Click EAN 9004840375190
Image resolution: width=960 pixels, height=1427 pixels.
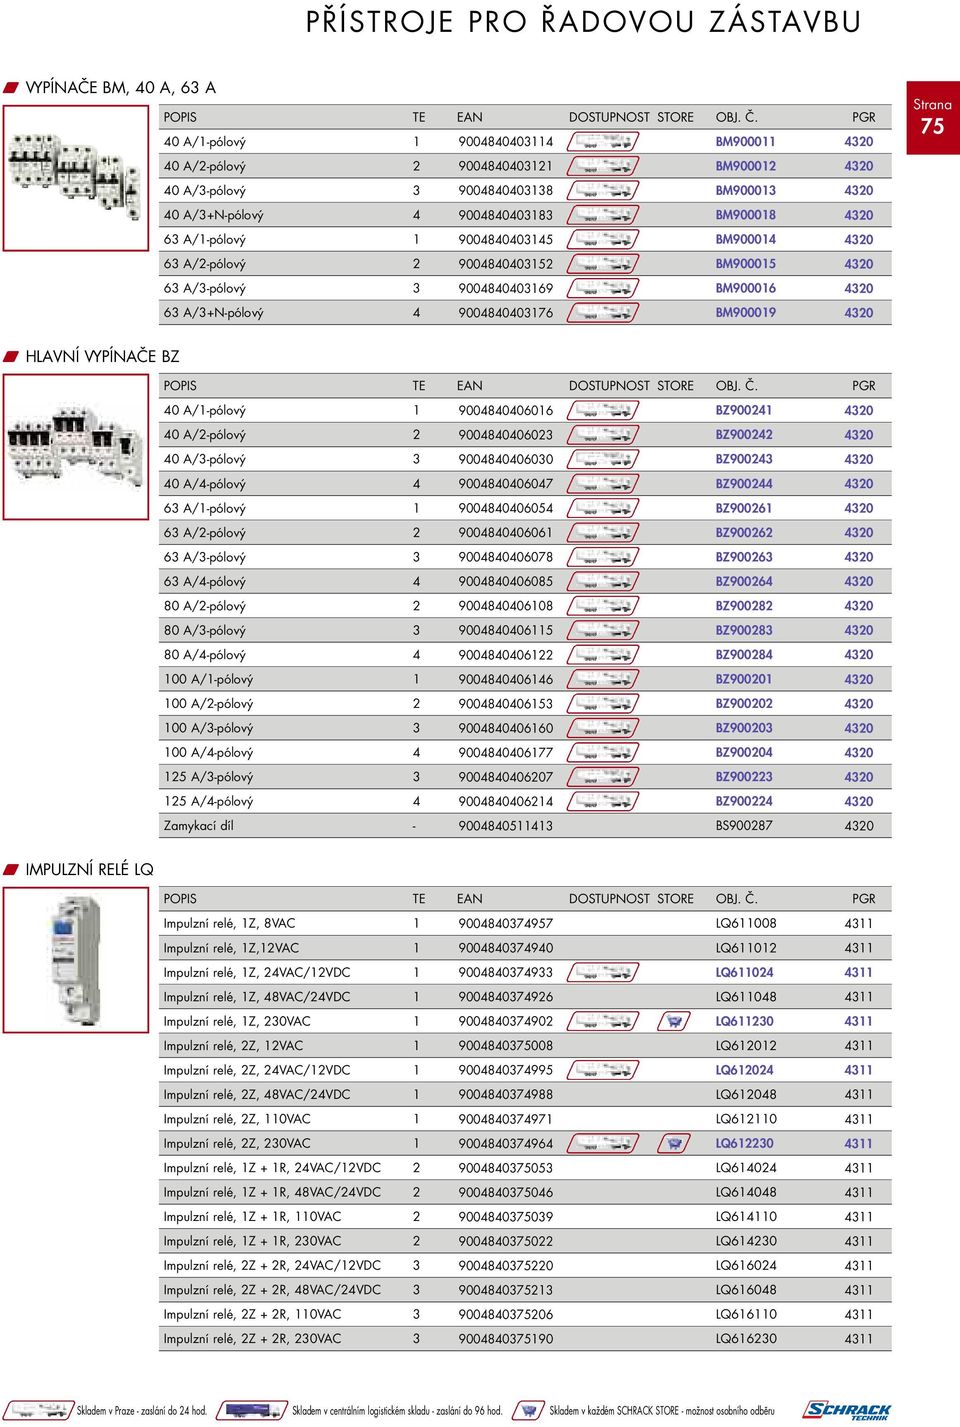(505, 1339)
